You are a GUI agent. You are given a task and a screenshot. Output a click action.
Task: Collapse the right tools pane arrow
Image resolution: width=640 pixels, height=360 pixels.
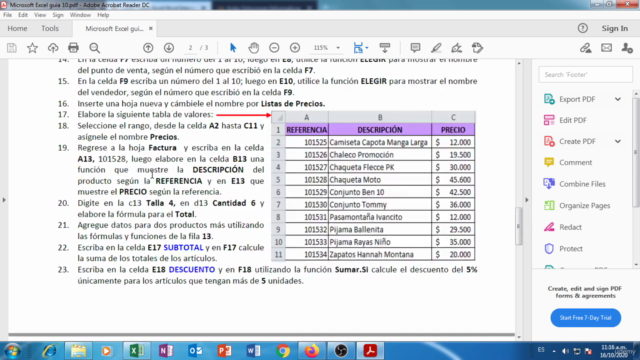pos(527,200)
